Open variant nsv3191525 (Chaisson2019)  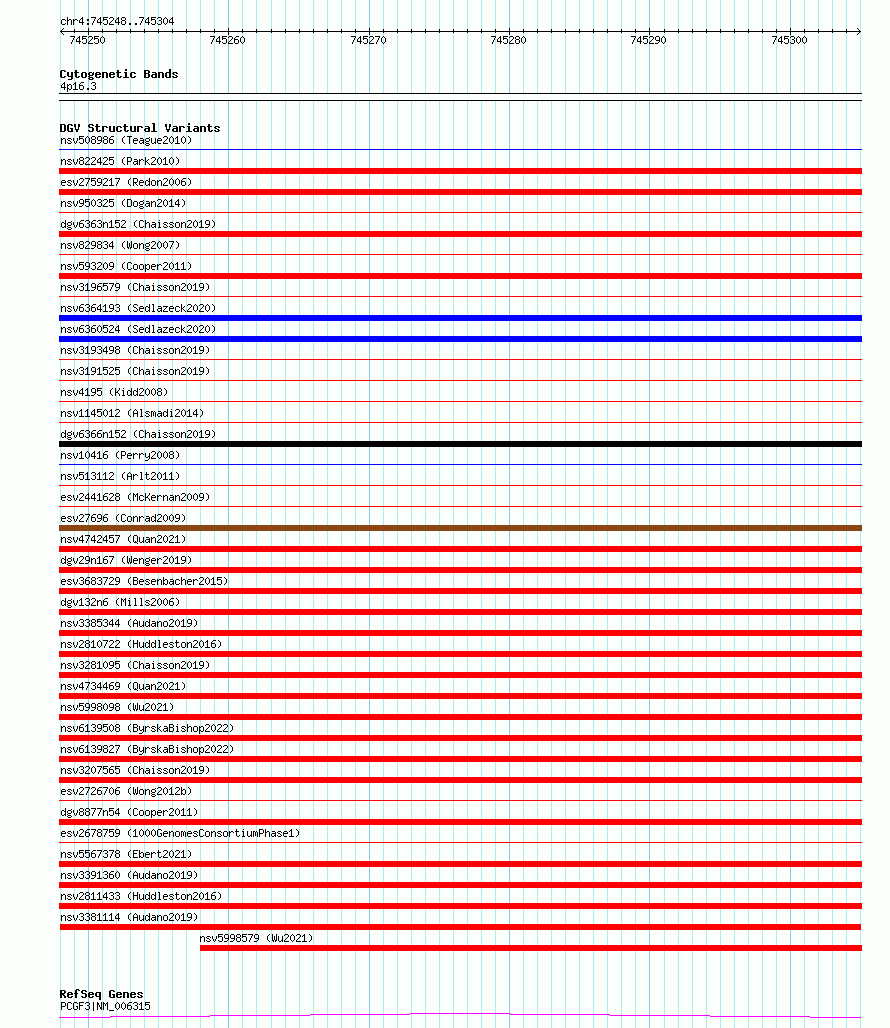[x=135, y=371]
